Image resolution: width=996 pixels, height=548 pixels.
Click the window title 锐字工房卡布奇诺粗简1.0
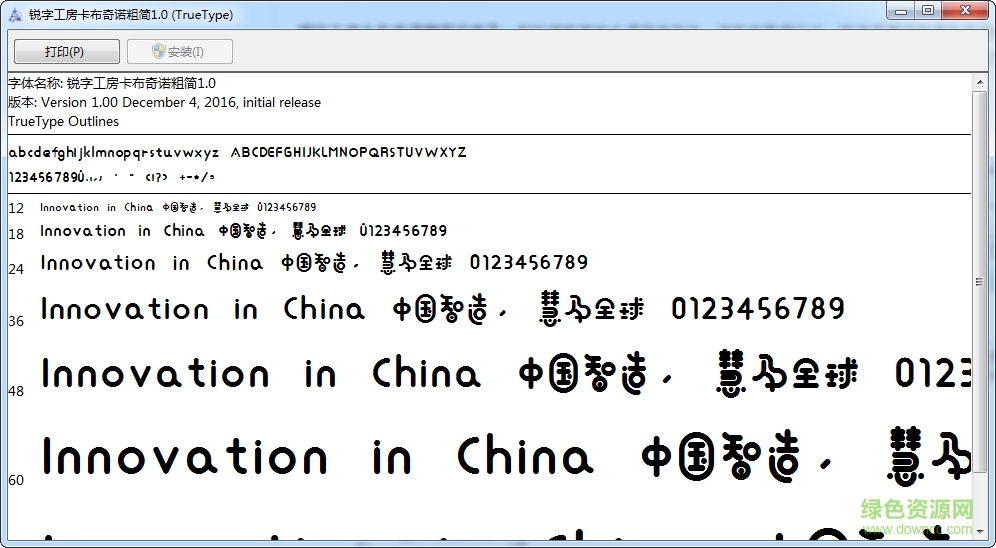131,15
